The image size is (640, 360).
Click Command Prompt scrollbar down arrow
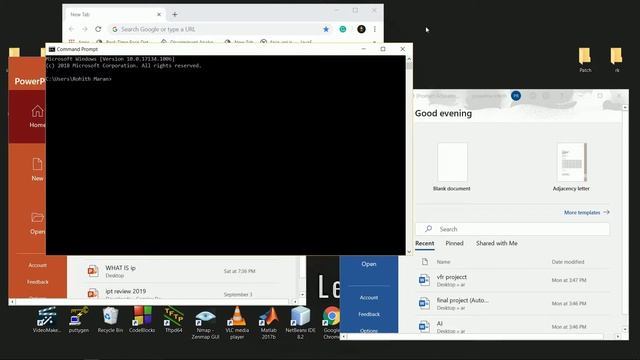tap(409, 252)
